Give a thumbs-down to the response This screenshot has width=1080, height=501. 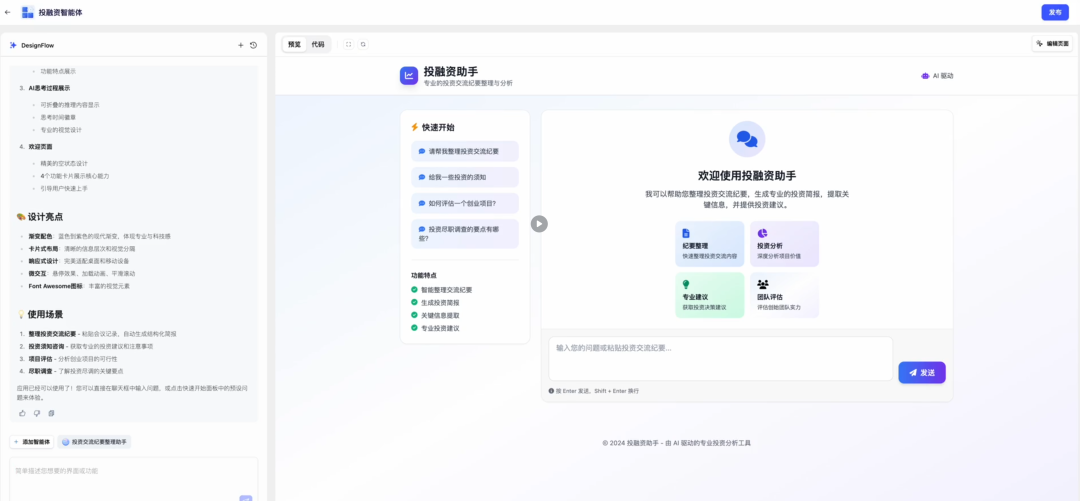37,413
